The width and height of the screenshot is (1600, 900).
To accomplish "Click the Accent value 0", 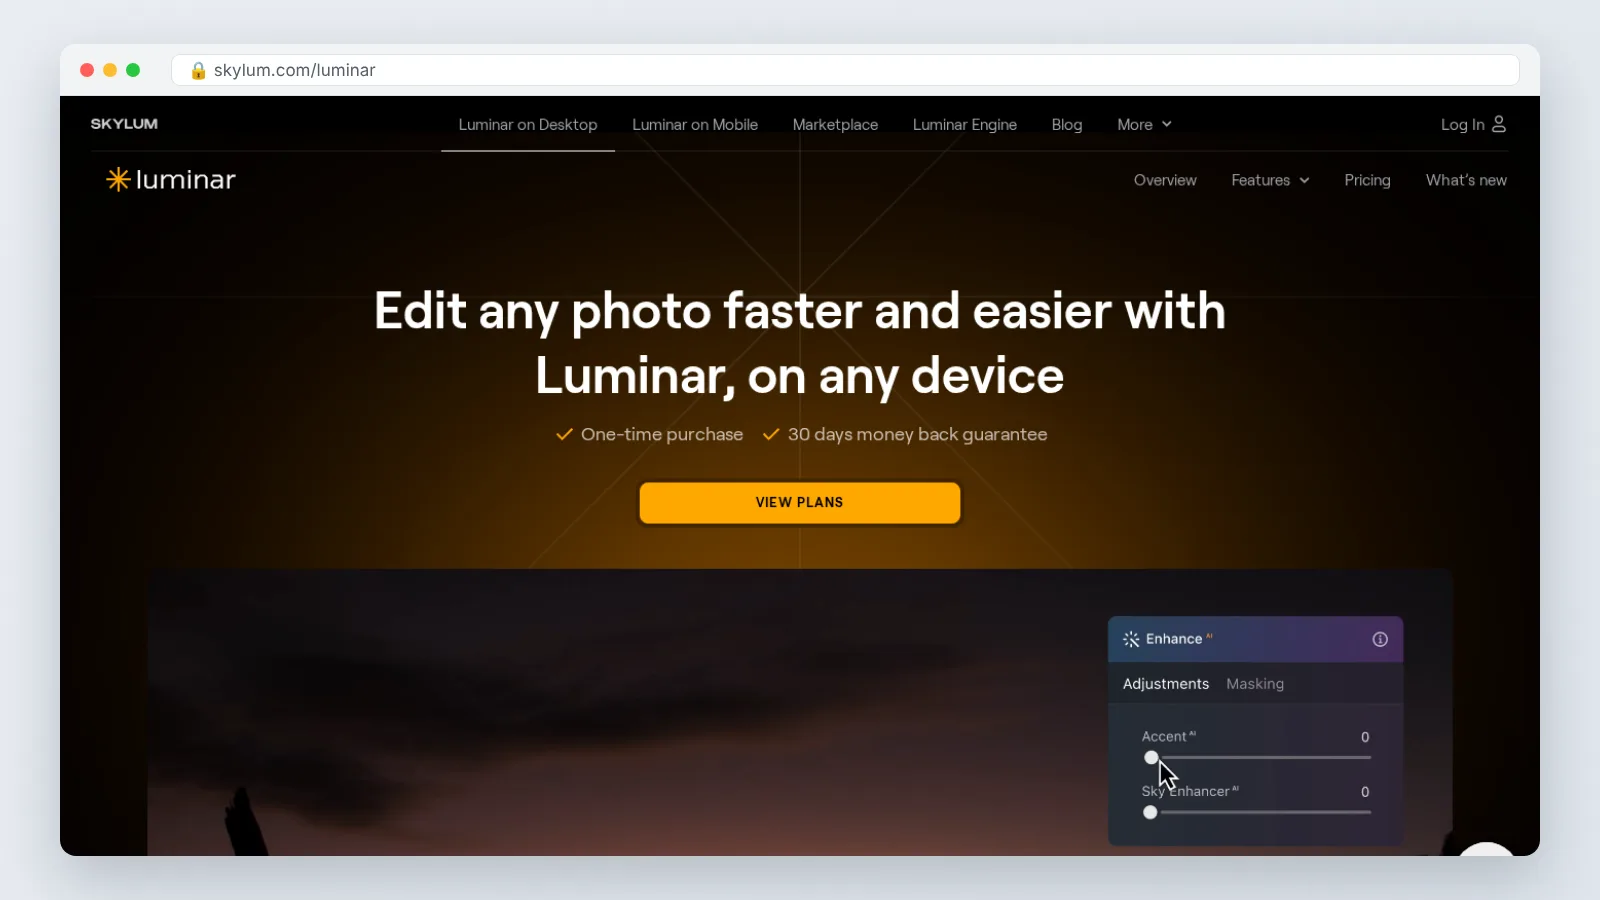I will tap(1365, 737).
